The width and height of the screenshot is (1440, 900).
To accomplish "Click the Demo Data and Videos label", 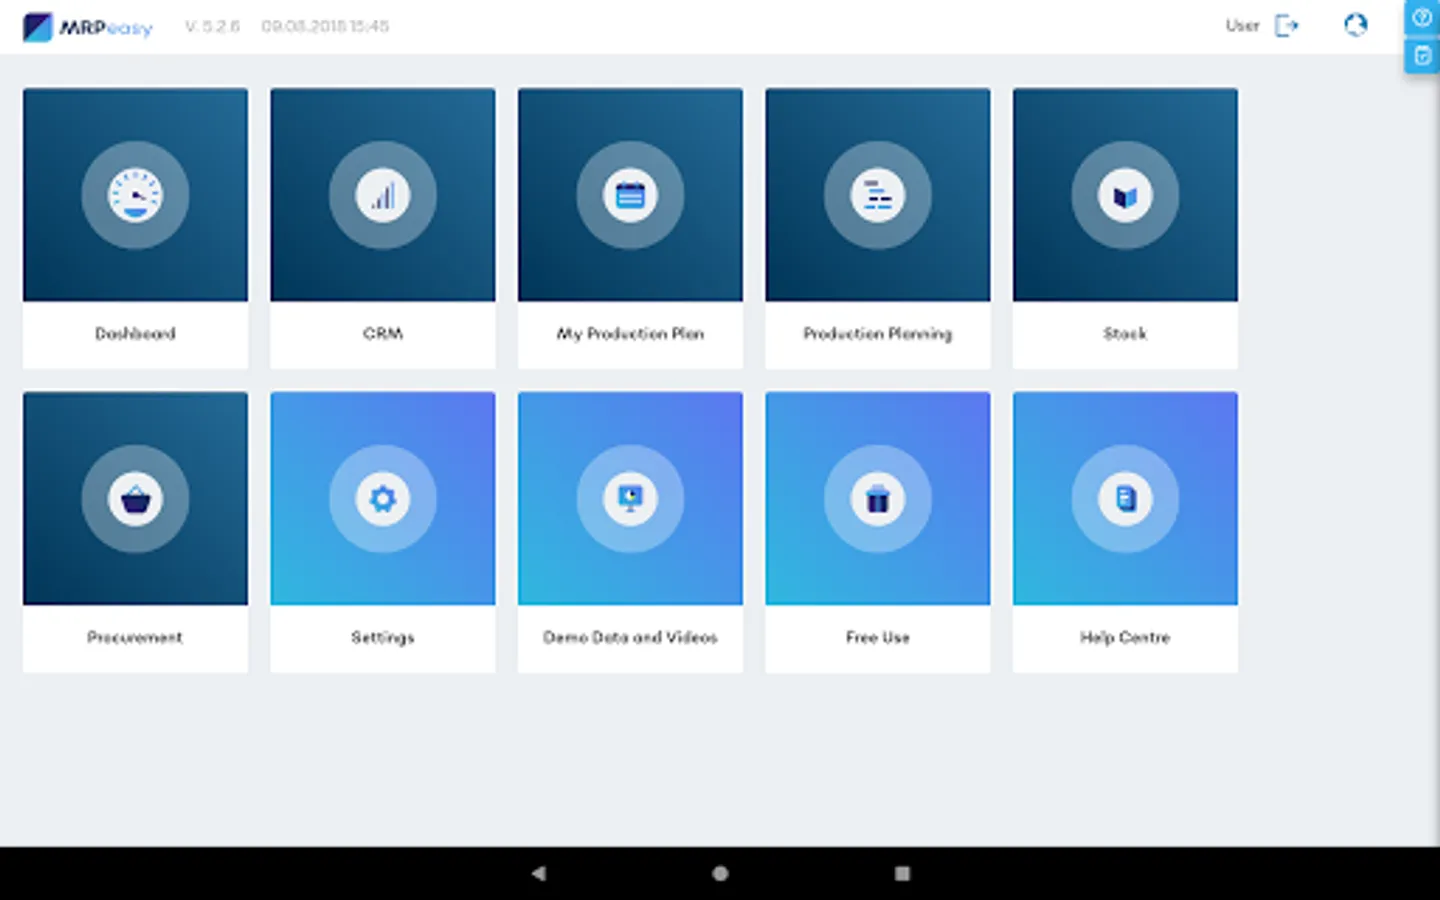I will point(630,637).
